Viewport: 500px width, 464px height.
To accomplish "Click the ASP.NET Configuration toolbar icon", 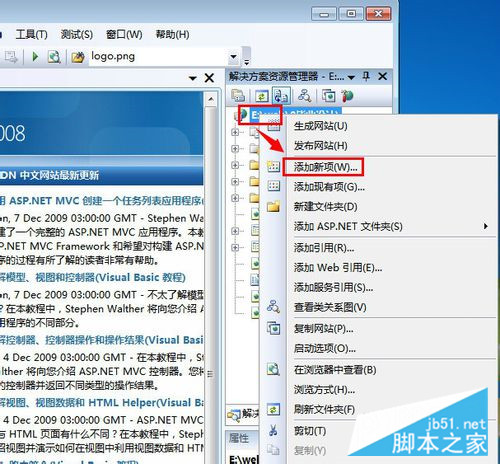I will point(347,96).
